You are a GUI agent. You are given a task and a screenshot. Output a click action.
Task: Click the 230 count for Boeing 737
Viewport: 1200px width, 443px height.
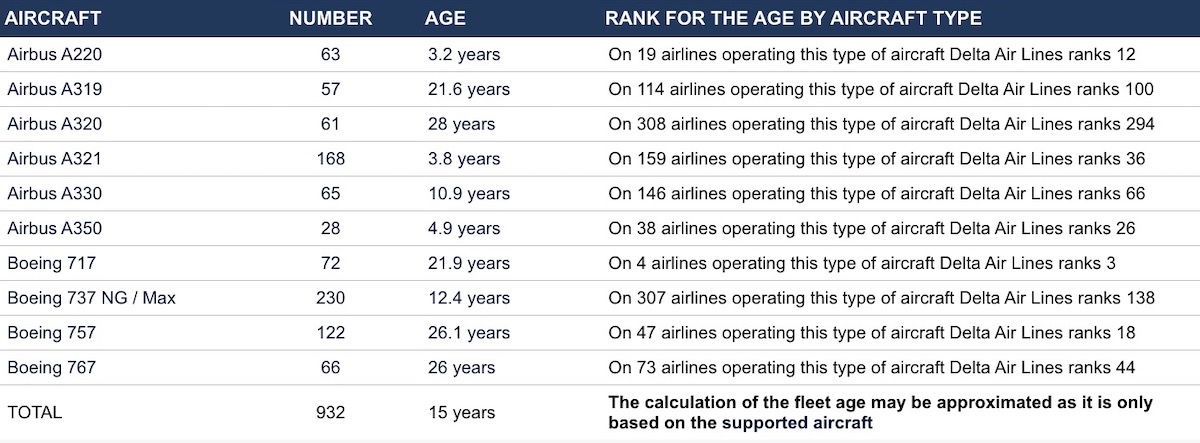coord(330,298)
